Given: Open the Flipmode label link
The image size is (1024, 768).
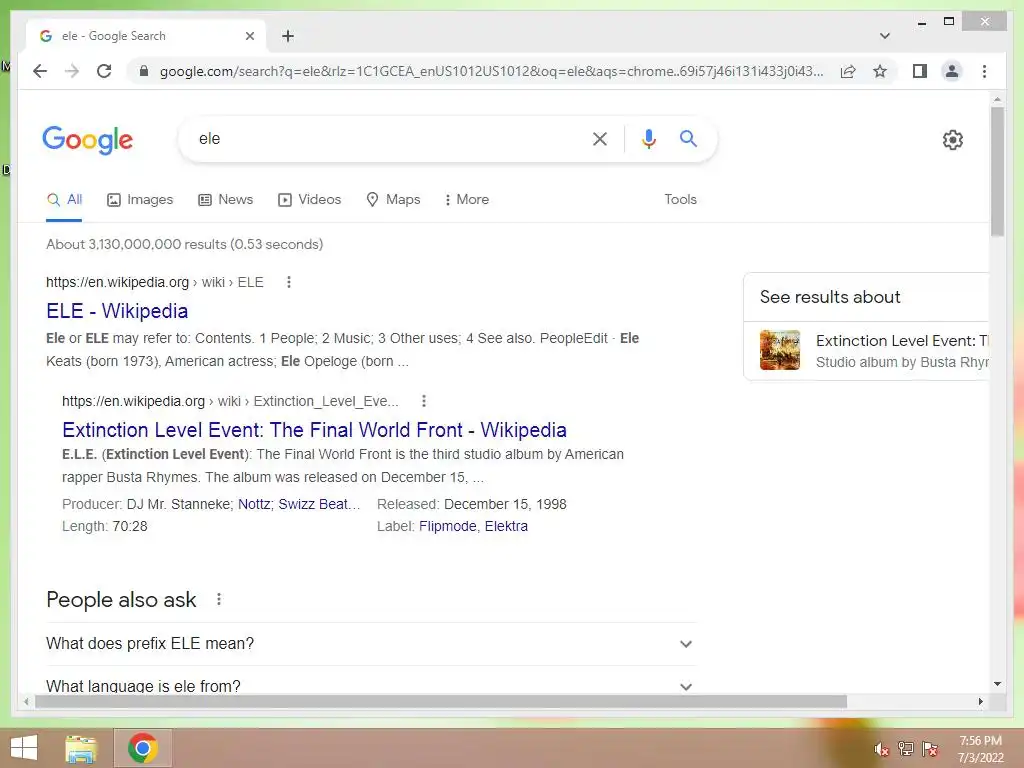Looking at the screenshot, I should (447, 526).
